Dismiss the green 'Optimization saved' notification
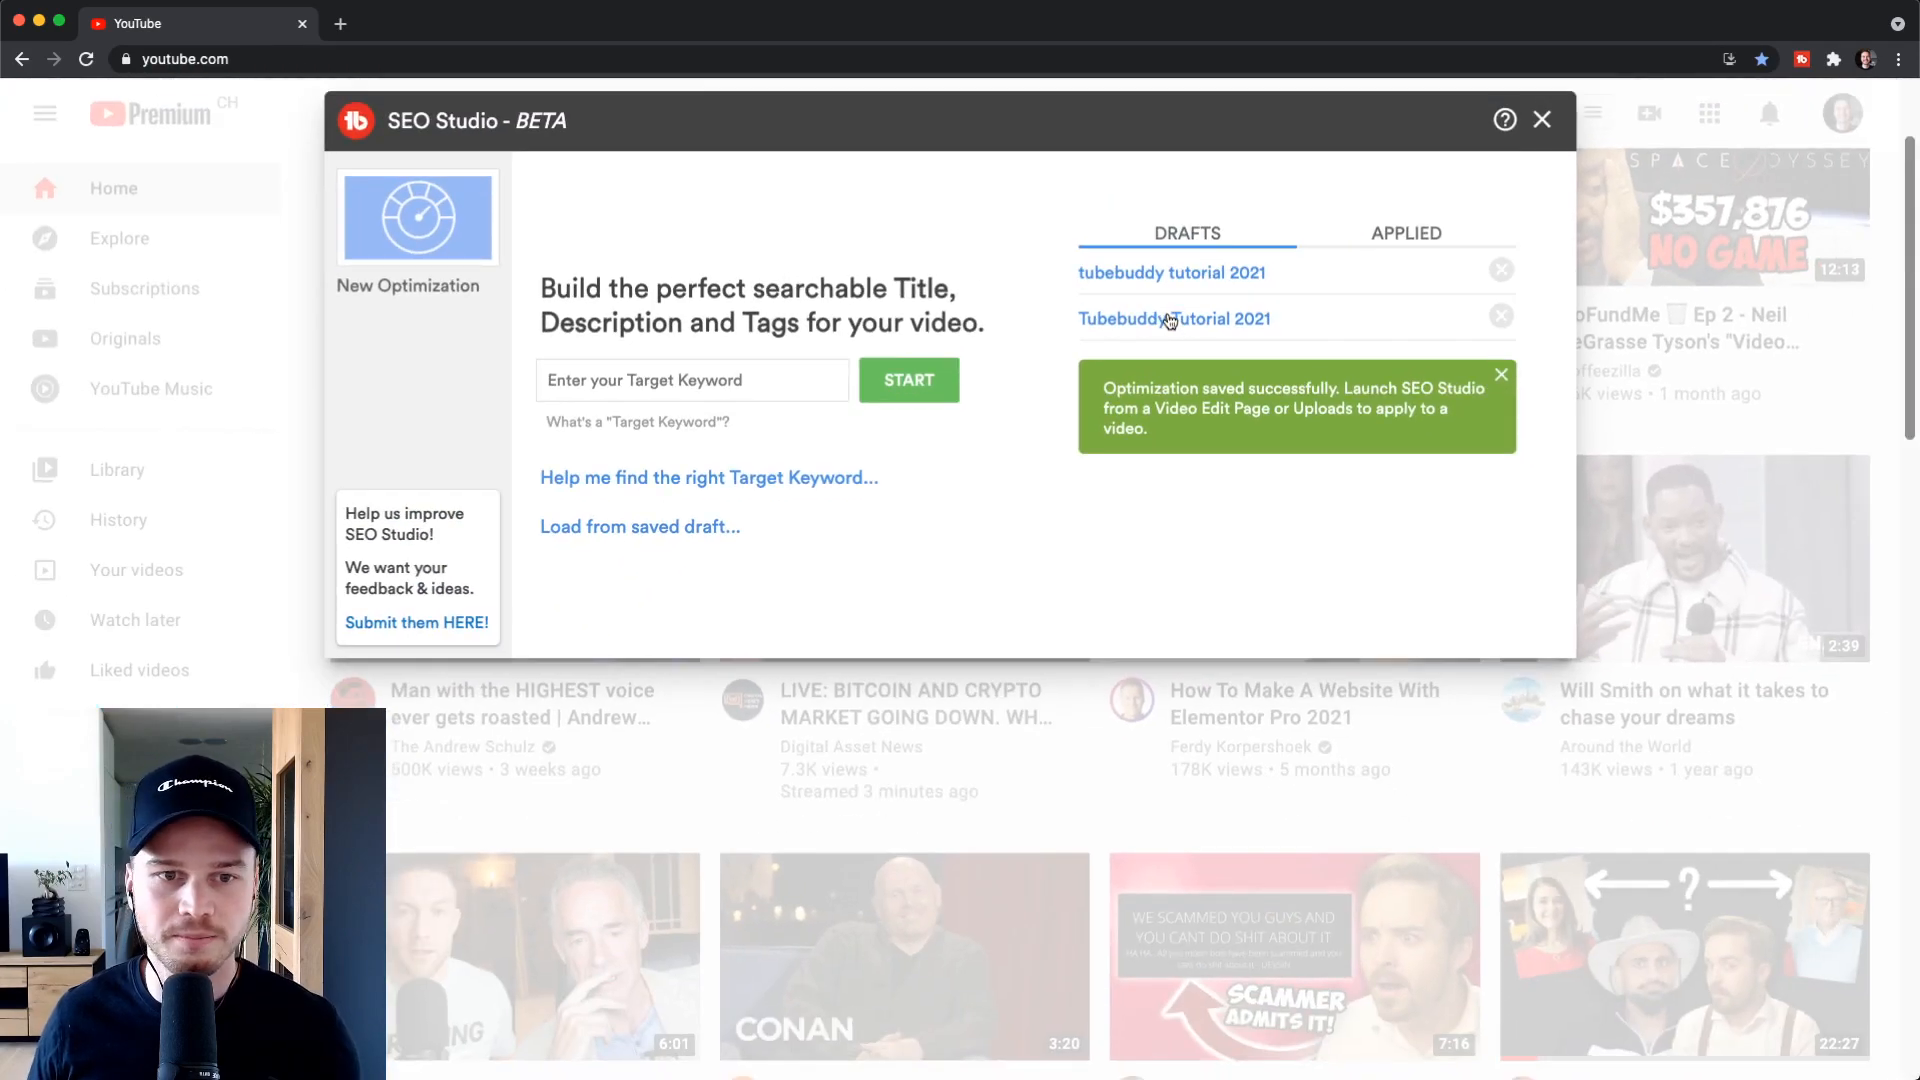1920x1080 pixels. click(x=1501, y=375)
